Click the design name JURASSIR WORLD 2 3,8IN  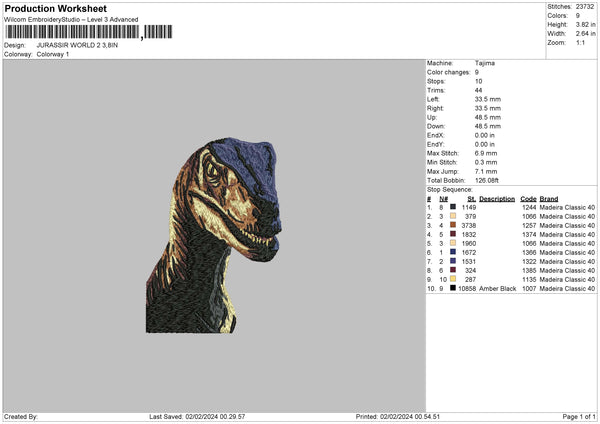[77, 45]
